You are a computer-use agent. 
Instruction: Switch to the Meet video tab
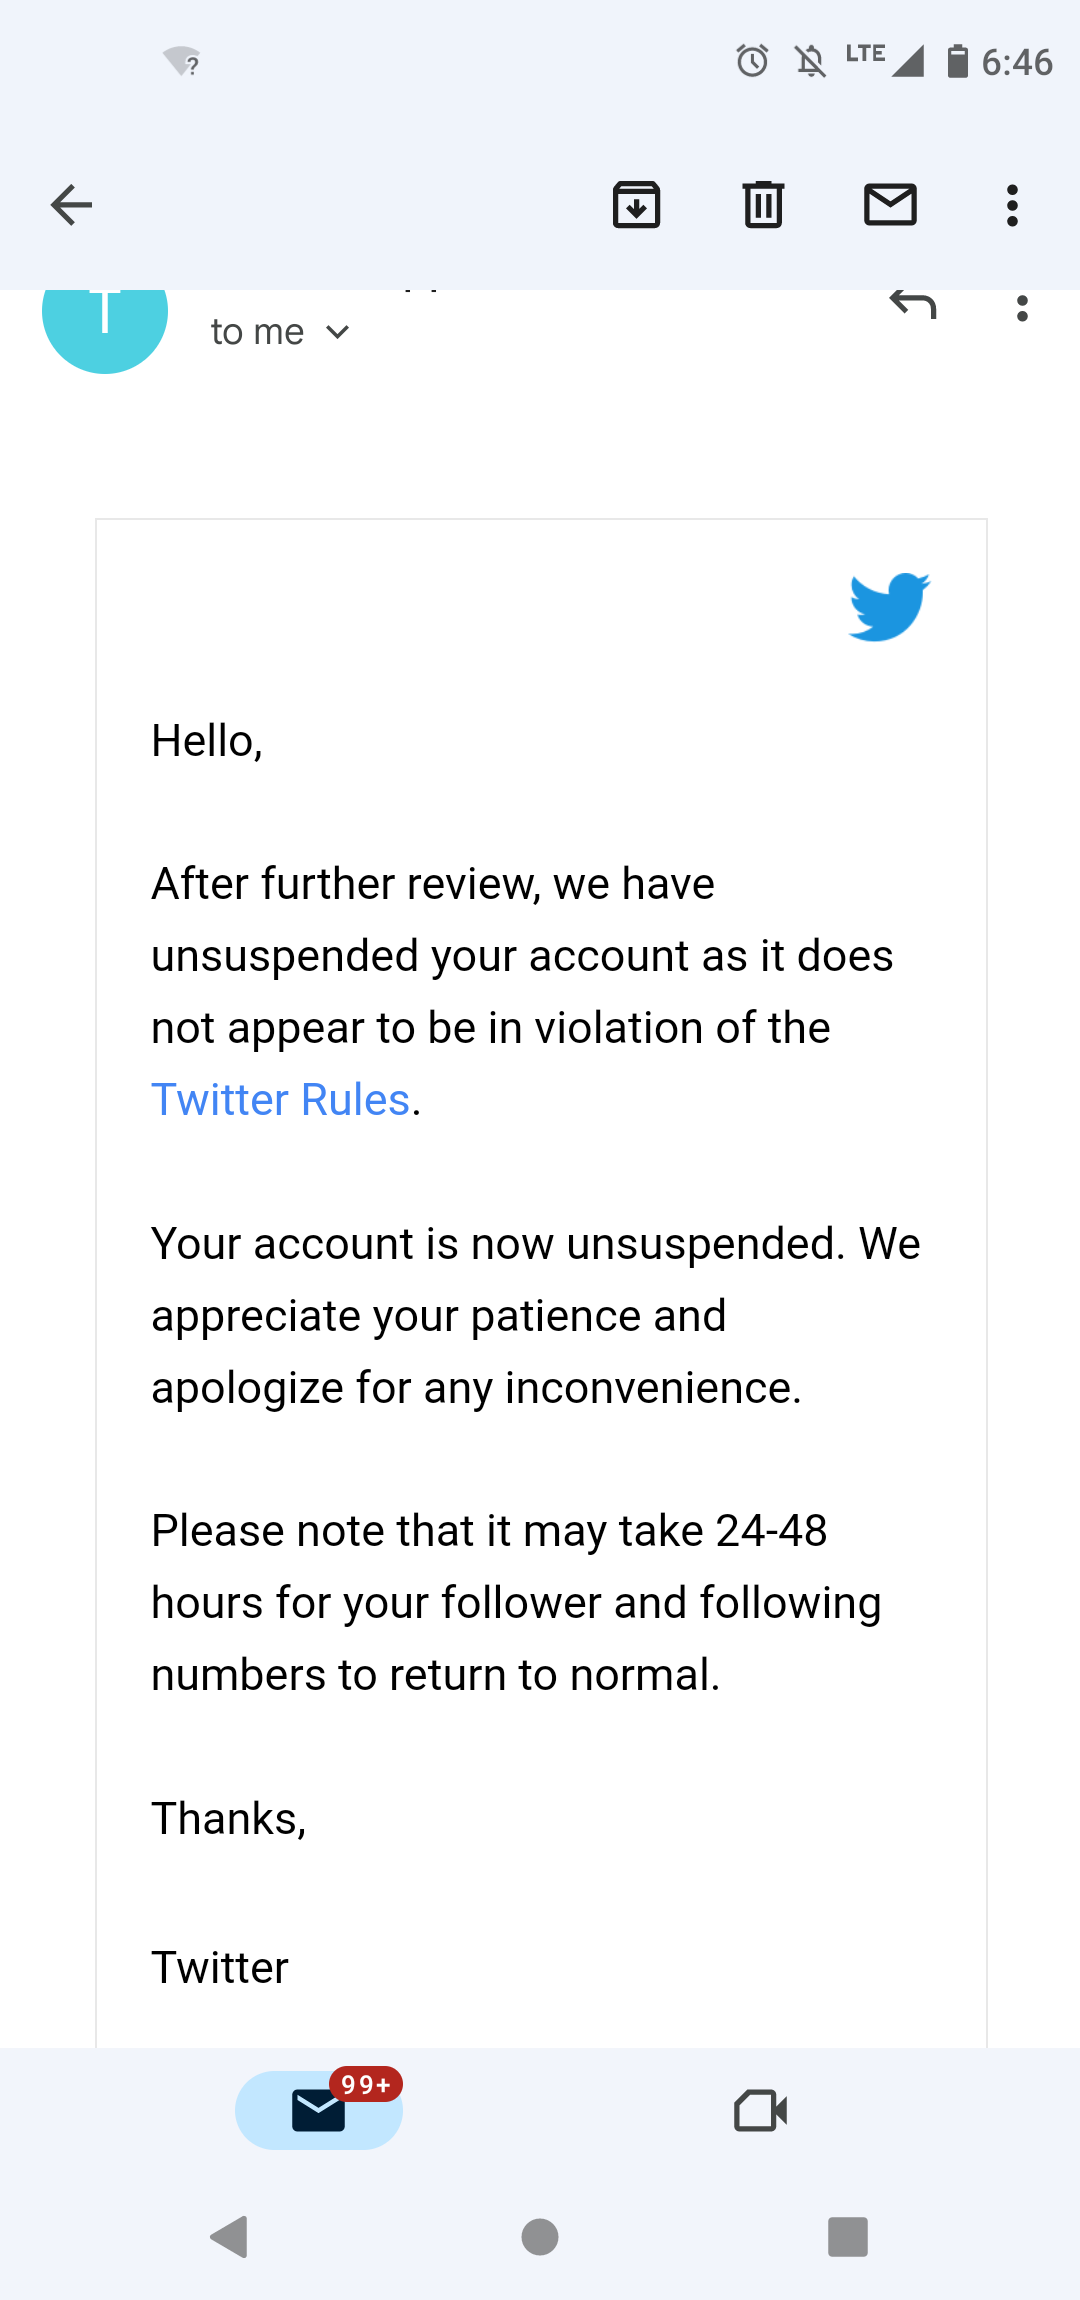coord(760,2111)
